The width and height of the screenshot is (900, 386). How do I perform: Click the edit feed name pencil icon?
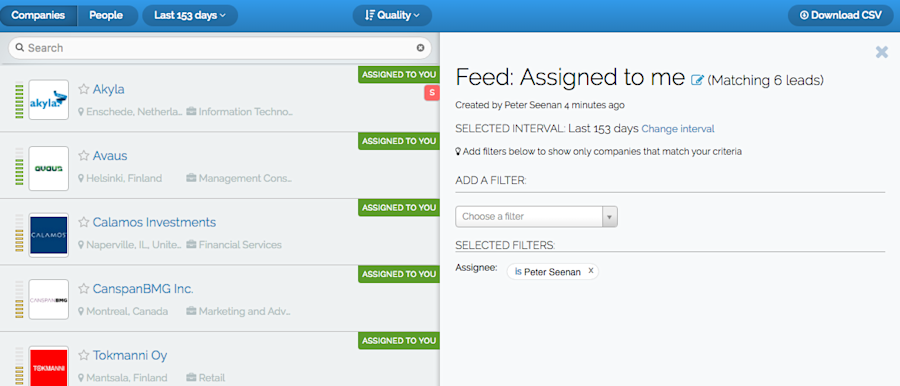pyautogui.click(x=697, y=80)
